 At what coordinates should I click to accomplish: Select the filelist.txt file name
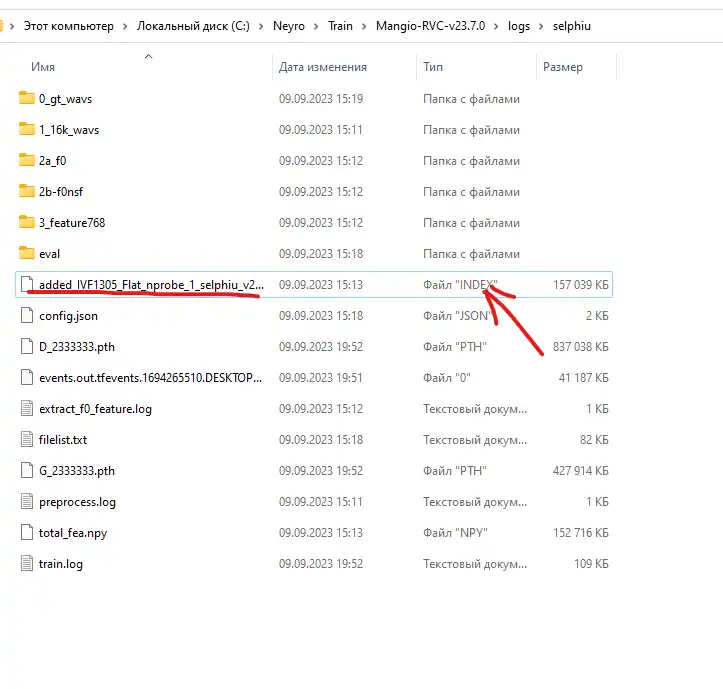pos(63,440)
